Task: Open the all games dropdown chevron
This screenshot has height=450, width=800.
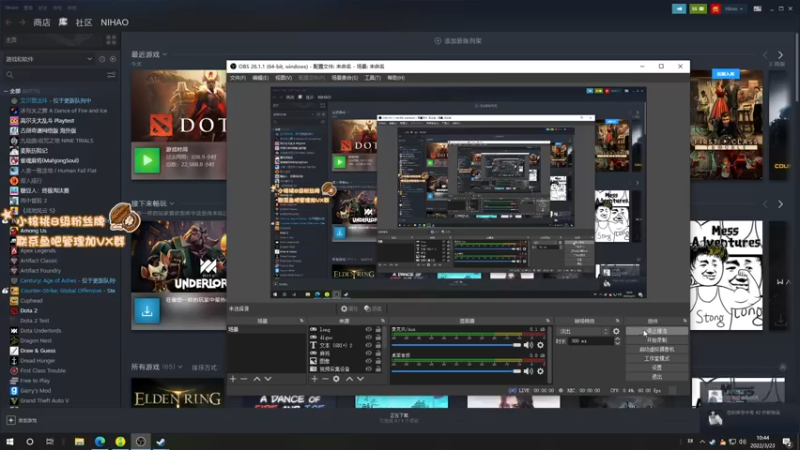Action: pos(180,367)
